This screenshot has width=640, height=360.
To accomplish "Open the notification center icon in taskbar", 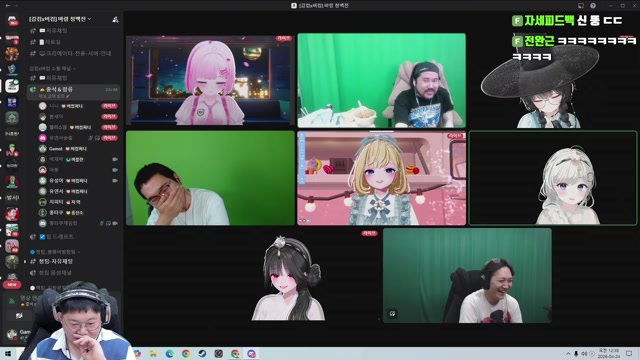I will (x=629, y=353).
